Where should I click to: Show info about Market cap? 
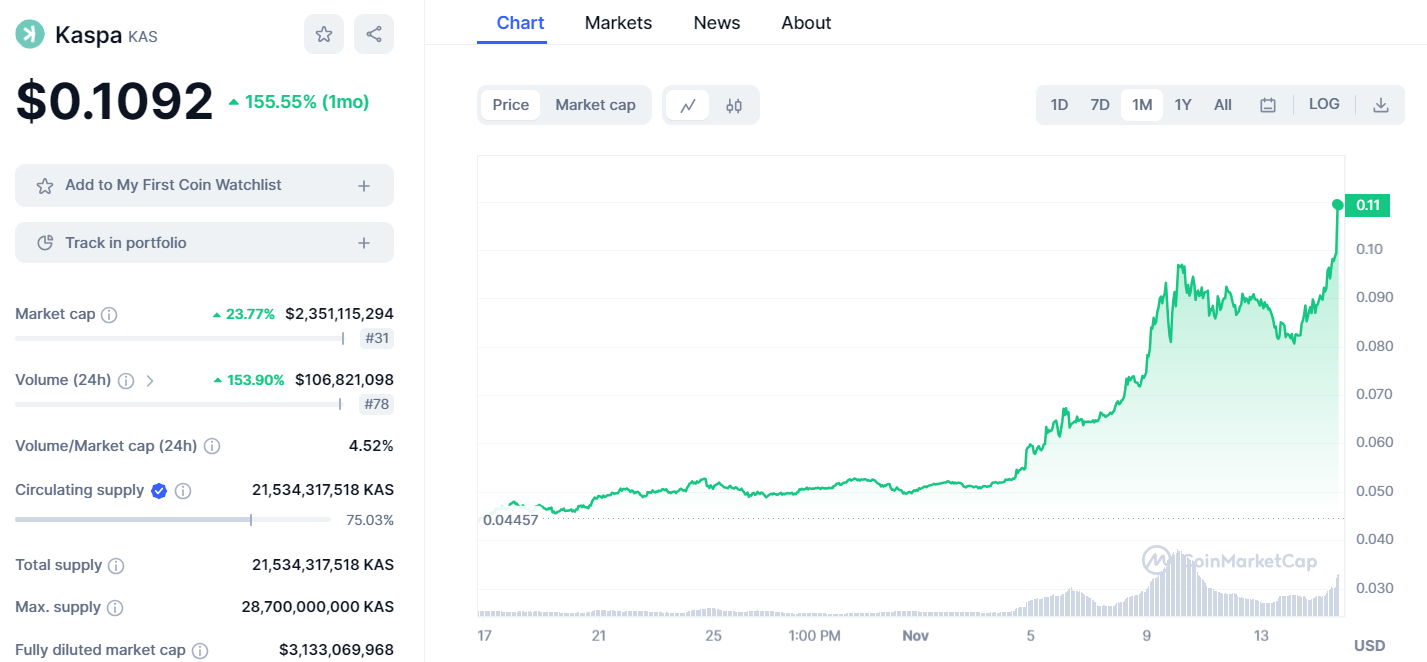click(109, 314)
